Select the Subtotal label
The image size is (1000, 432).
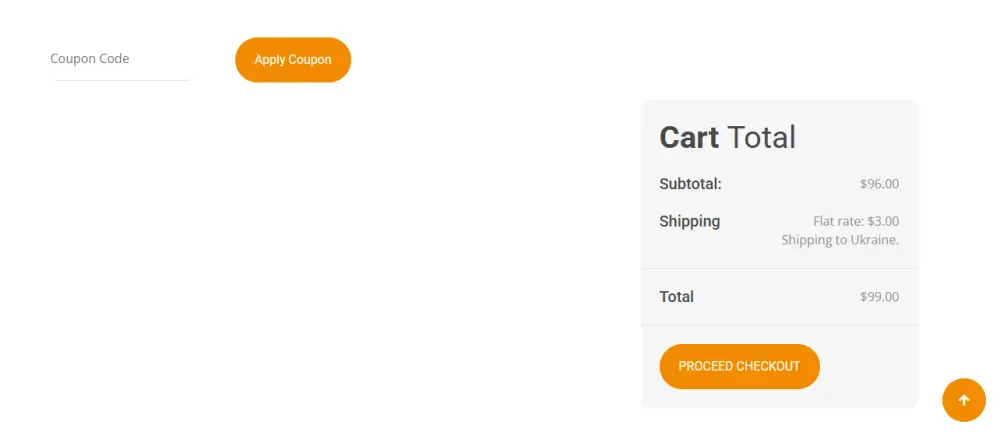pyautogui.click(x=689, y=184)
